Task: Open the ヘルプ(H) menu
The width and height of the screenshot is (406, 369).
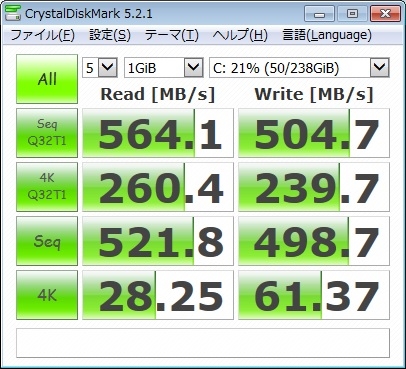Action: point(240,35)
